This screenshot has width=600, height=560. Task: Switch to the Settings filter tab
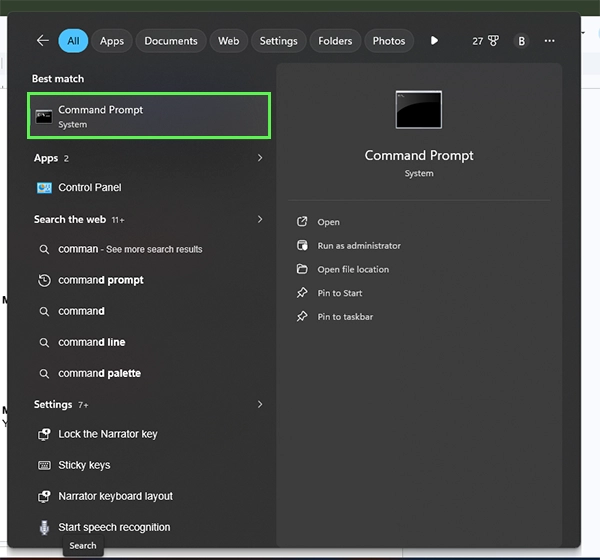[x=278, y=41]
